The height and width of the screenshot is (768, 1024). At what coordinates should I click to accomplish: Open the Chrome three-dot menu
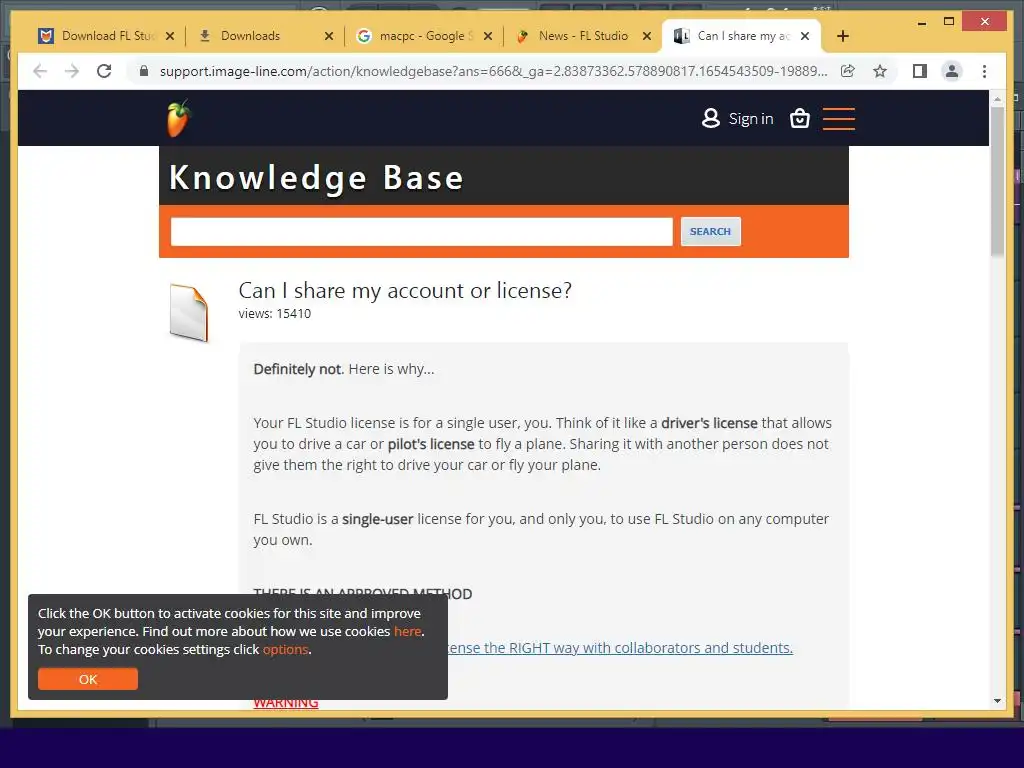pos(984,71)
